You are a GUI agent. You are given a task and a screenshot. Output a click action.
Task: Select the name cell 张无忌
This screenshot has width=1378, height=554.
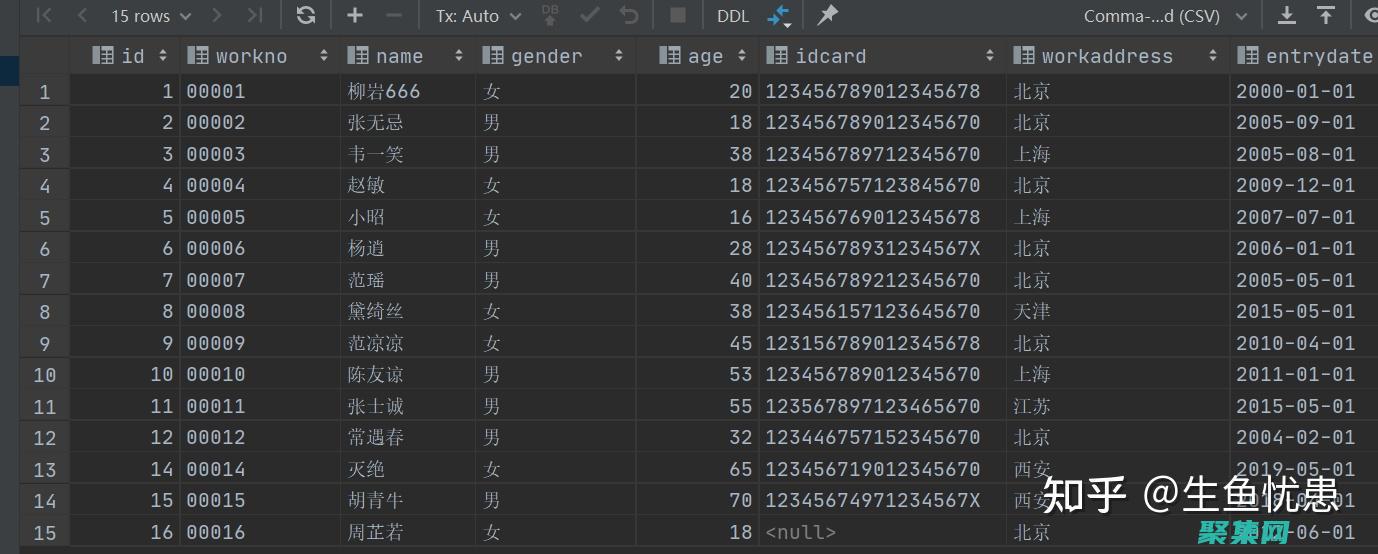coord(376,123)
